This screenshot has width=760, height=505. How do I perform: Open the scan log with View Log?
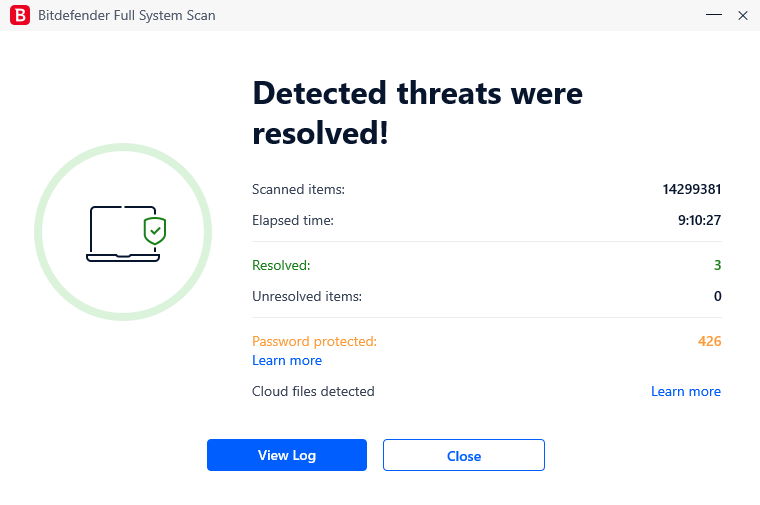tap(287, 455)
